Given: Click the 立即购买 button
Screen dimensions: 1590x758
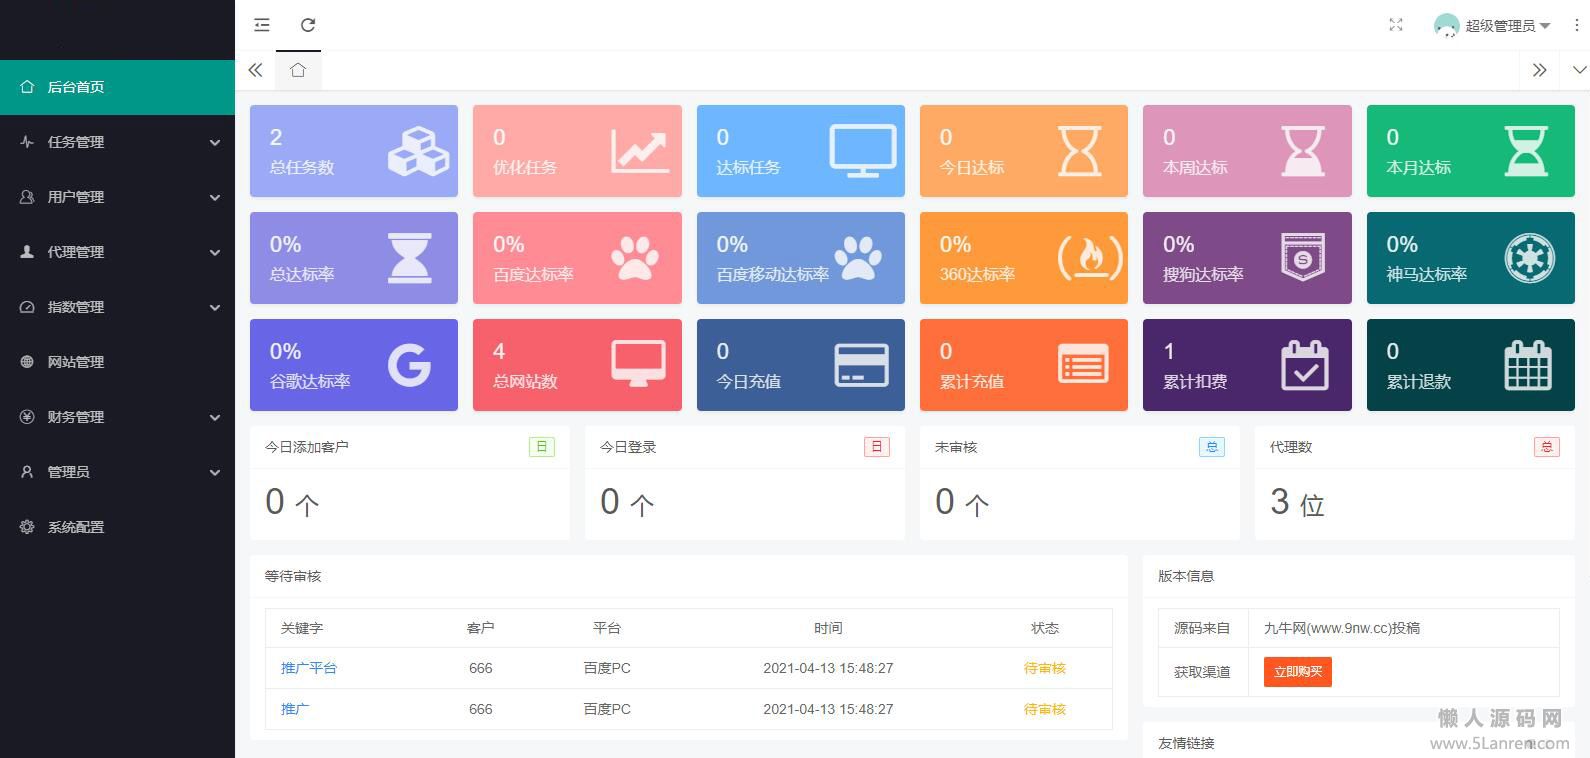Looking at the screenshot, I should pyautogui.click(x=1297, y=672).
